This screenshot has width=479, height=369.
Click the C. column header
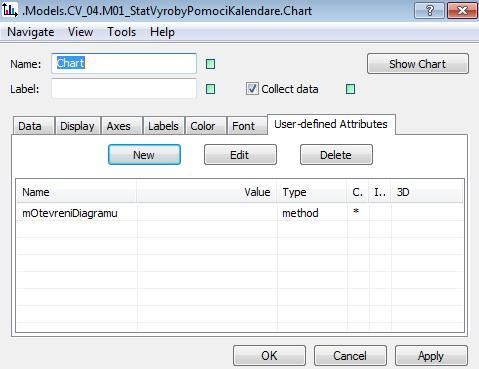click(x=358, y=192)
